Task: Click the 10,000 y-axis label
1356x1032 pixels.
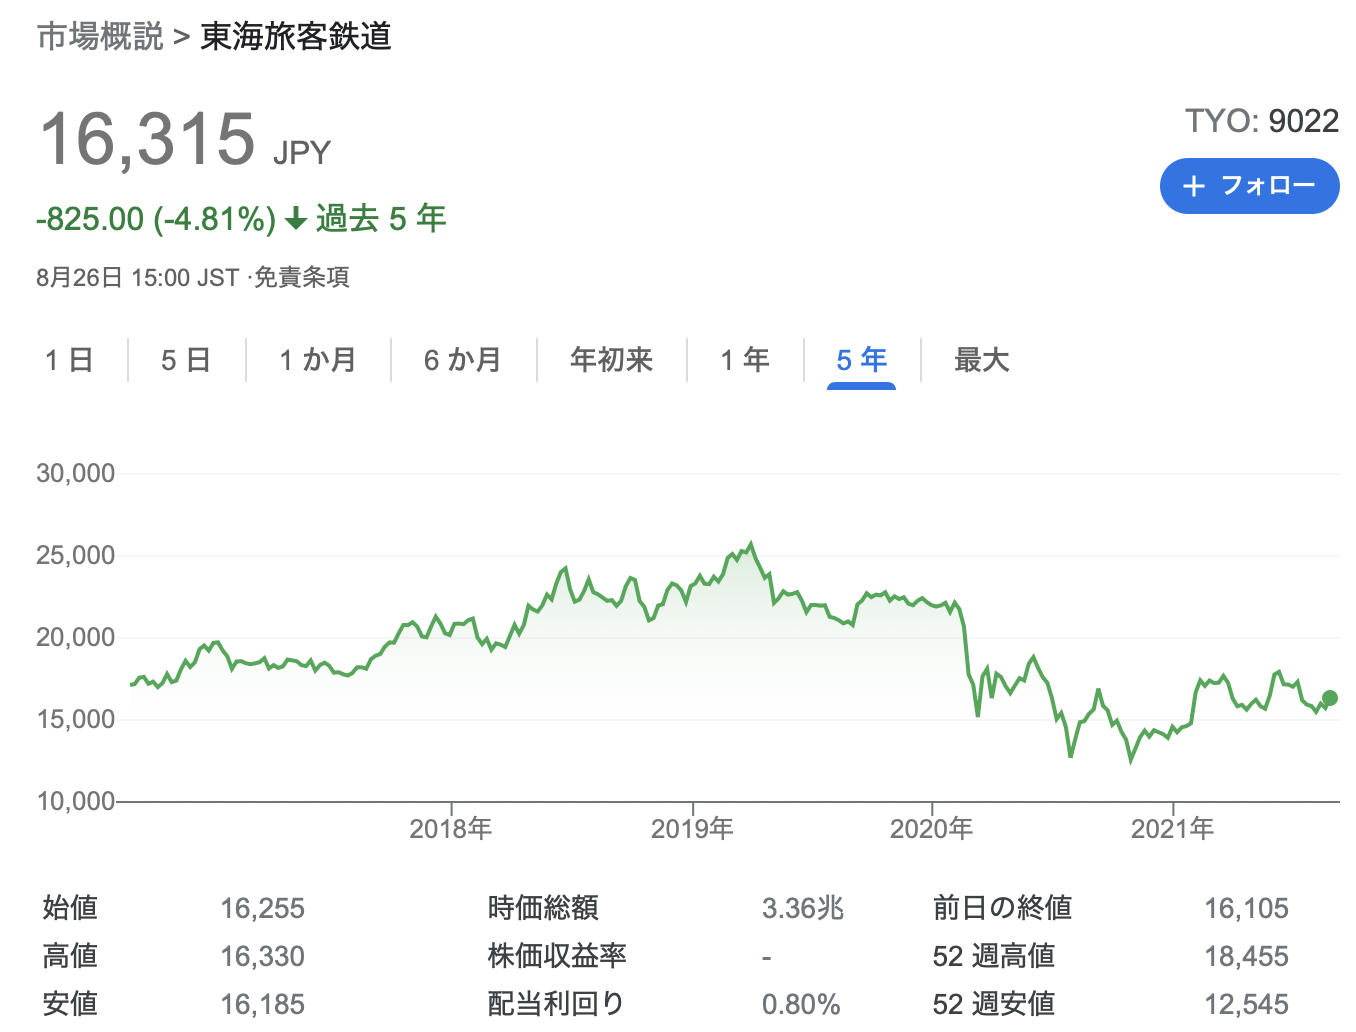Action: pos(76,801)
